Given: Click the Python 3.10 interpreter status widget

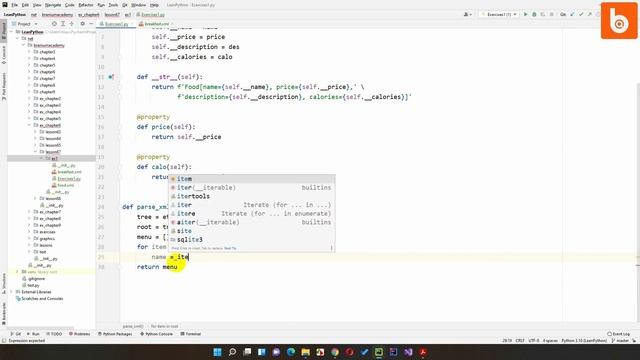Looking at the screenshot, I should [x=584, y=340].
